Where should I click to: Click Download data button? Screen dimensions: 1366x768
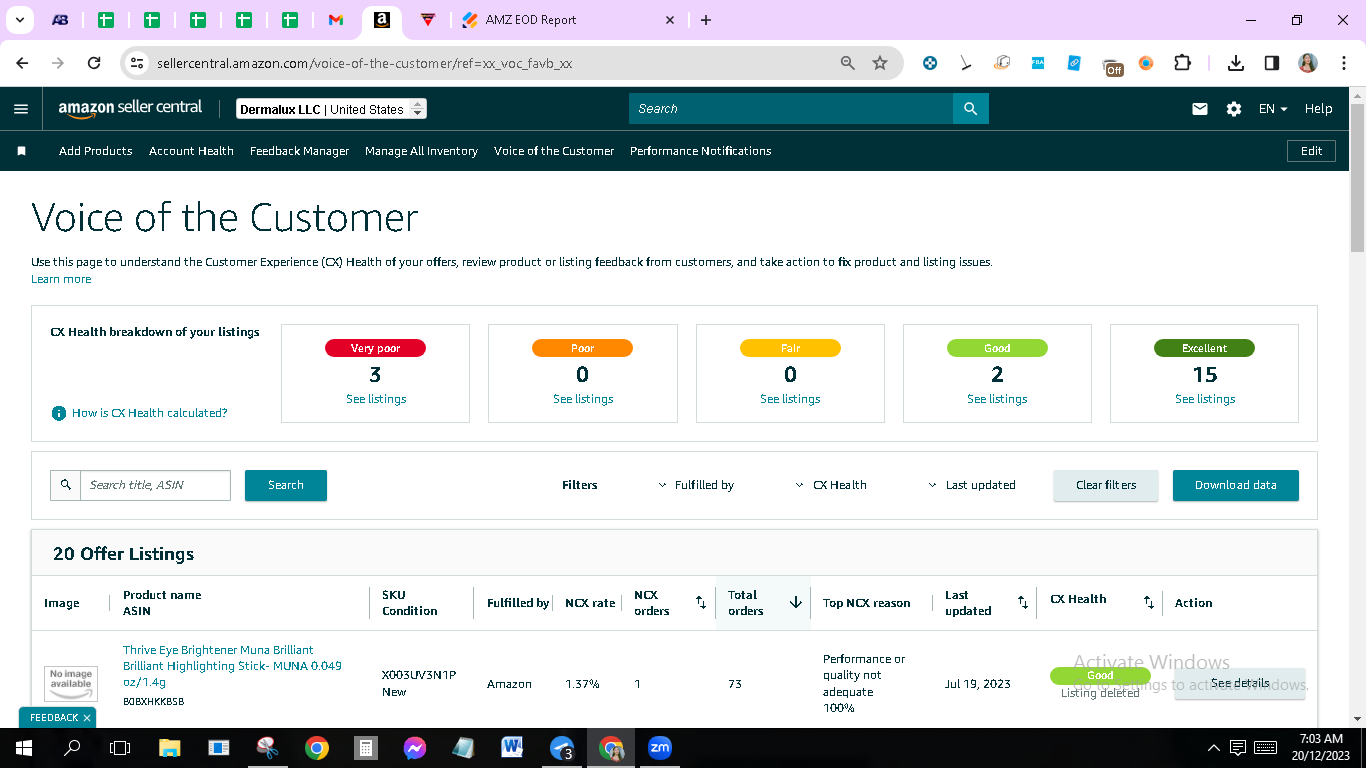click(1236, 485)
